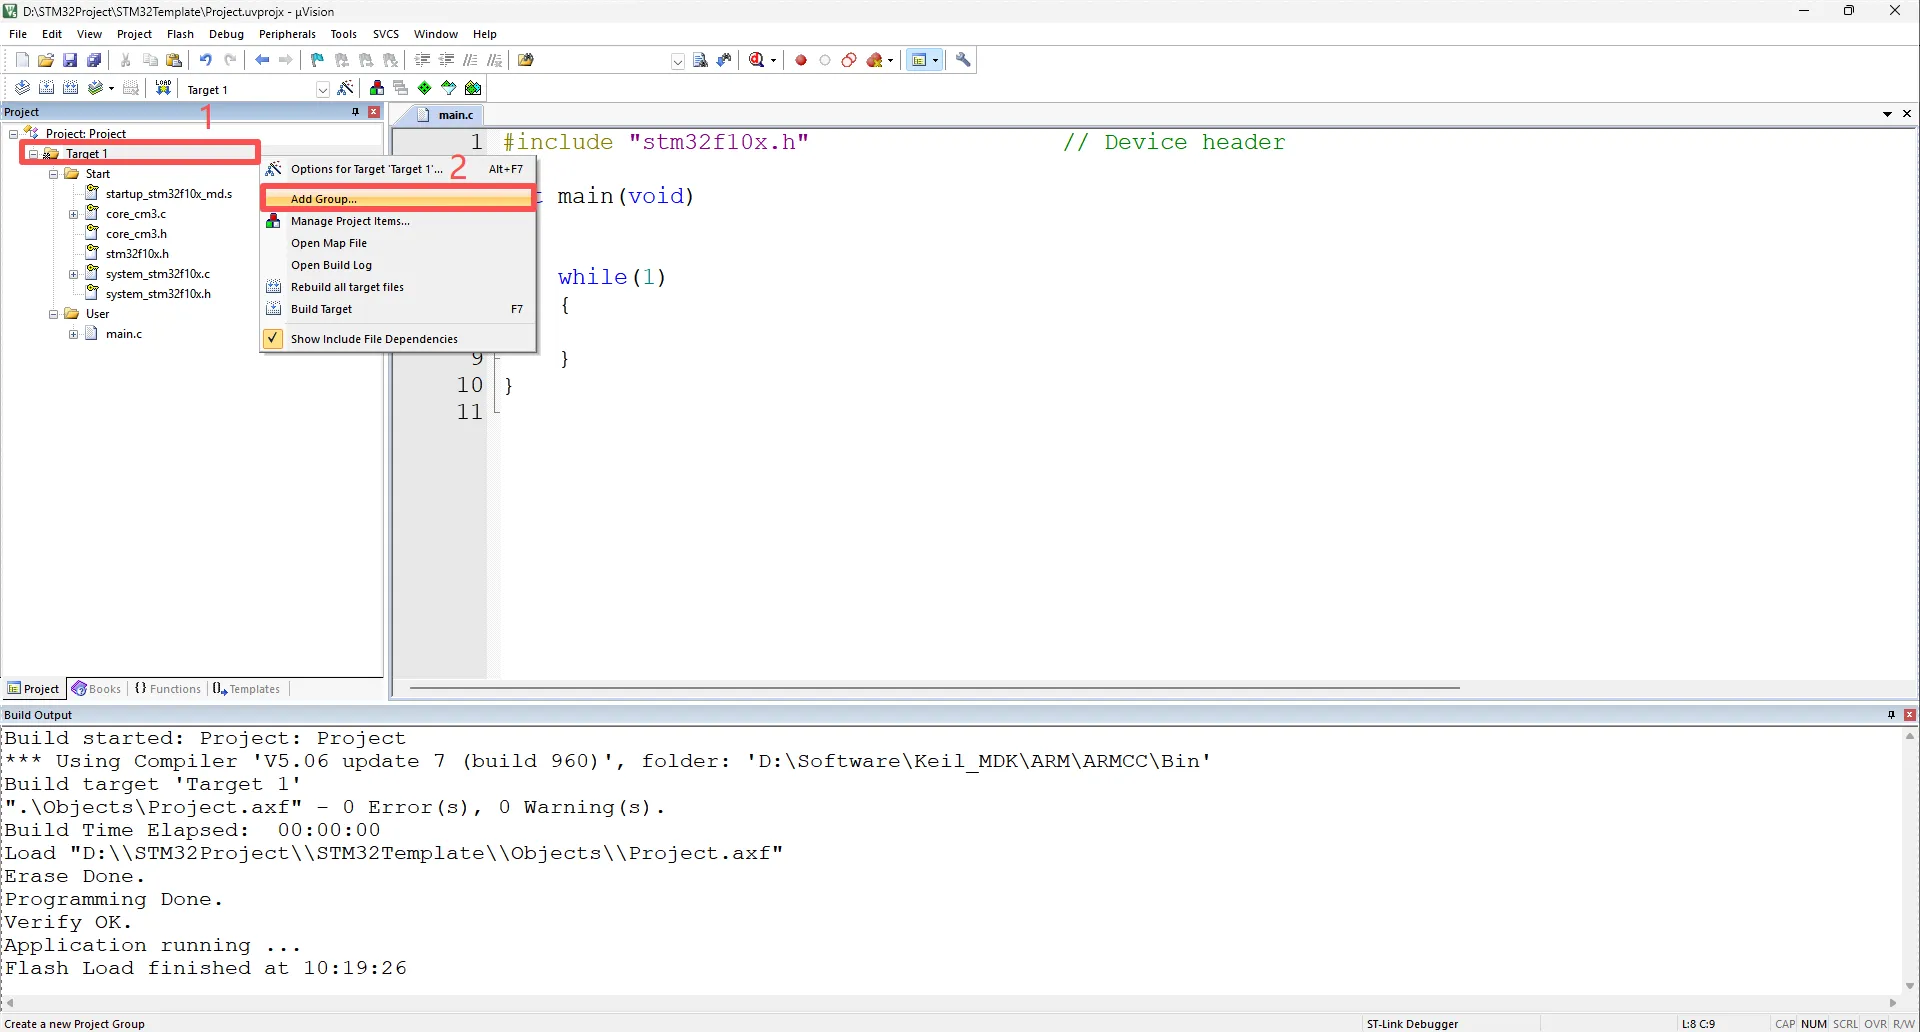Expand the main.c node in project tree
The width and height of the screenshot is (1920, 1032).
73,334
